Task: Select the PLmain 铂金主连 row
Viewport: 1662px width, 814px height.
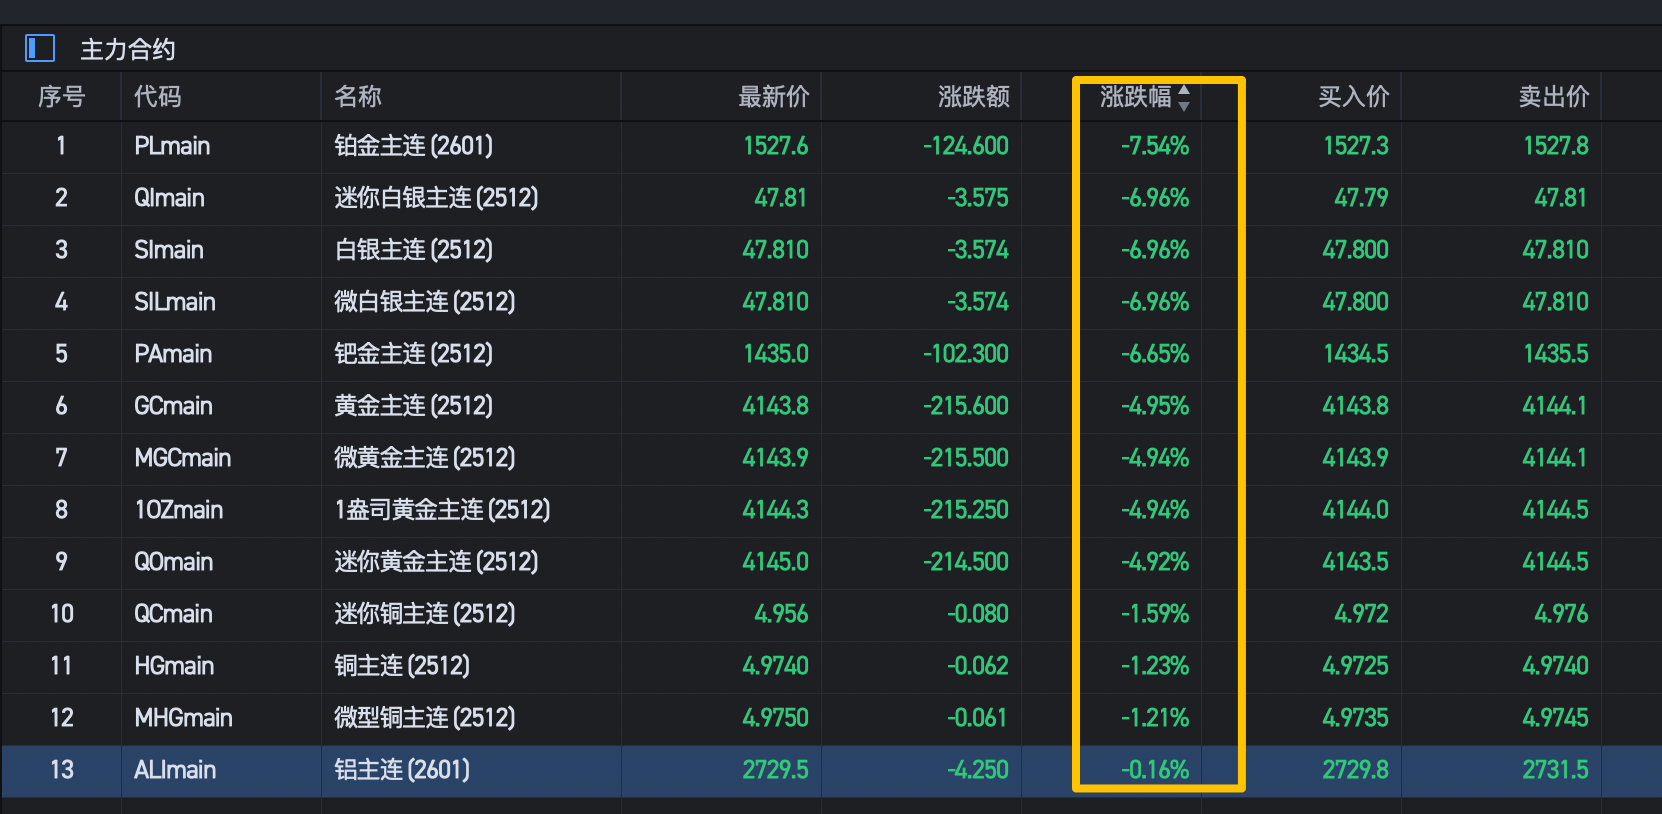Action: click(x=413, y=146)
